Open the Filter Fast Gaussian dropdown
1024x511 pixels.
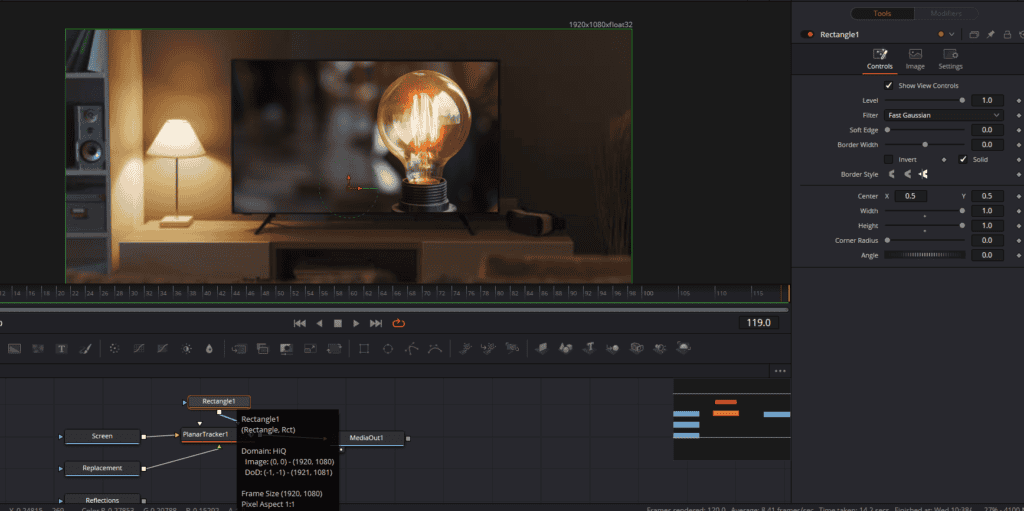[x=943, y=115]
